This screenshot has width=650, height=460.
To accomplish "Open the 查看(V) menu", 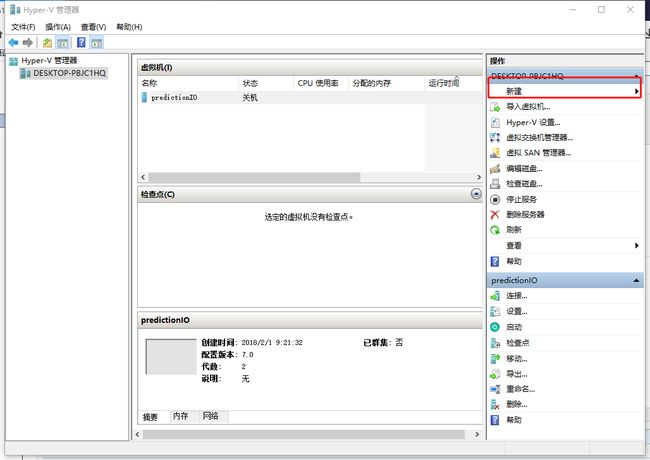I will (93, 27).
